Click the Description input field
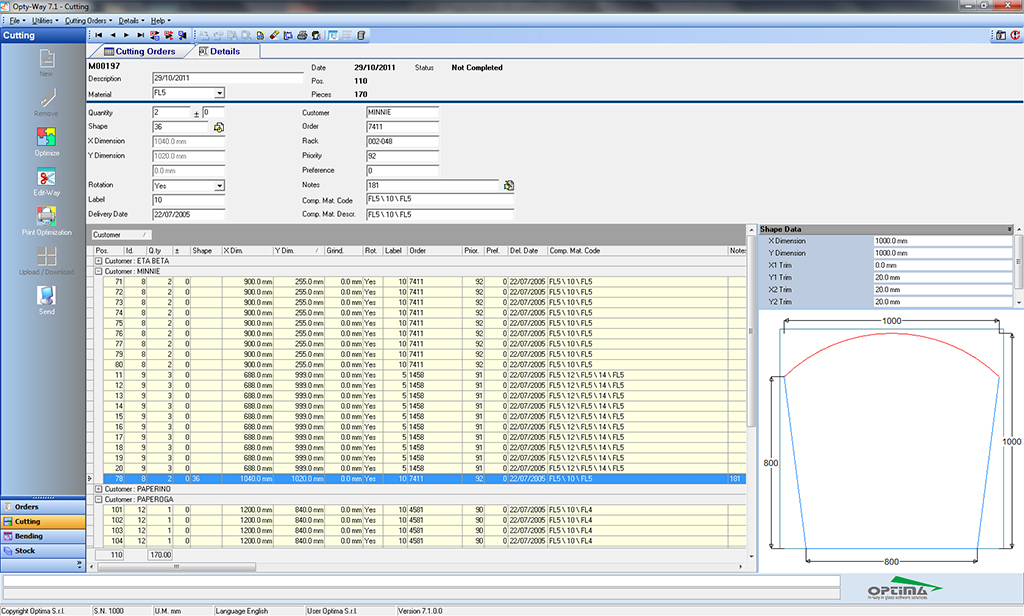This screenshot has width=1024, height=616. click(x=228, y=78)
